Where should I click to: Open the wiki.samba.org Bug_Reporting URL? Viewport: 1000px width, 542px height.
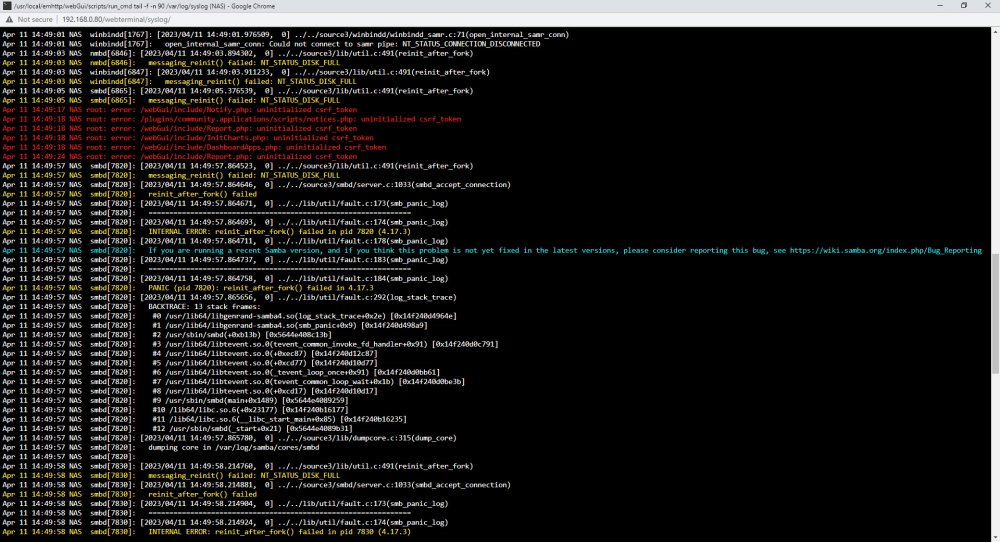886,251
